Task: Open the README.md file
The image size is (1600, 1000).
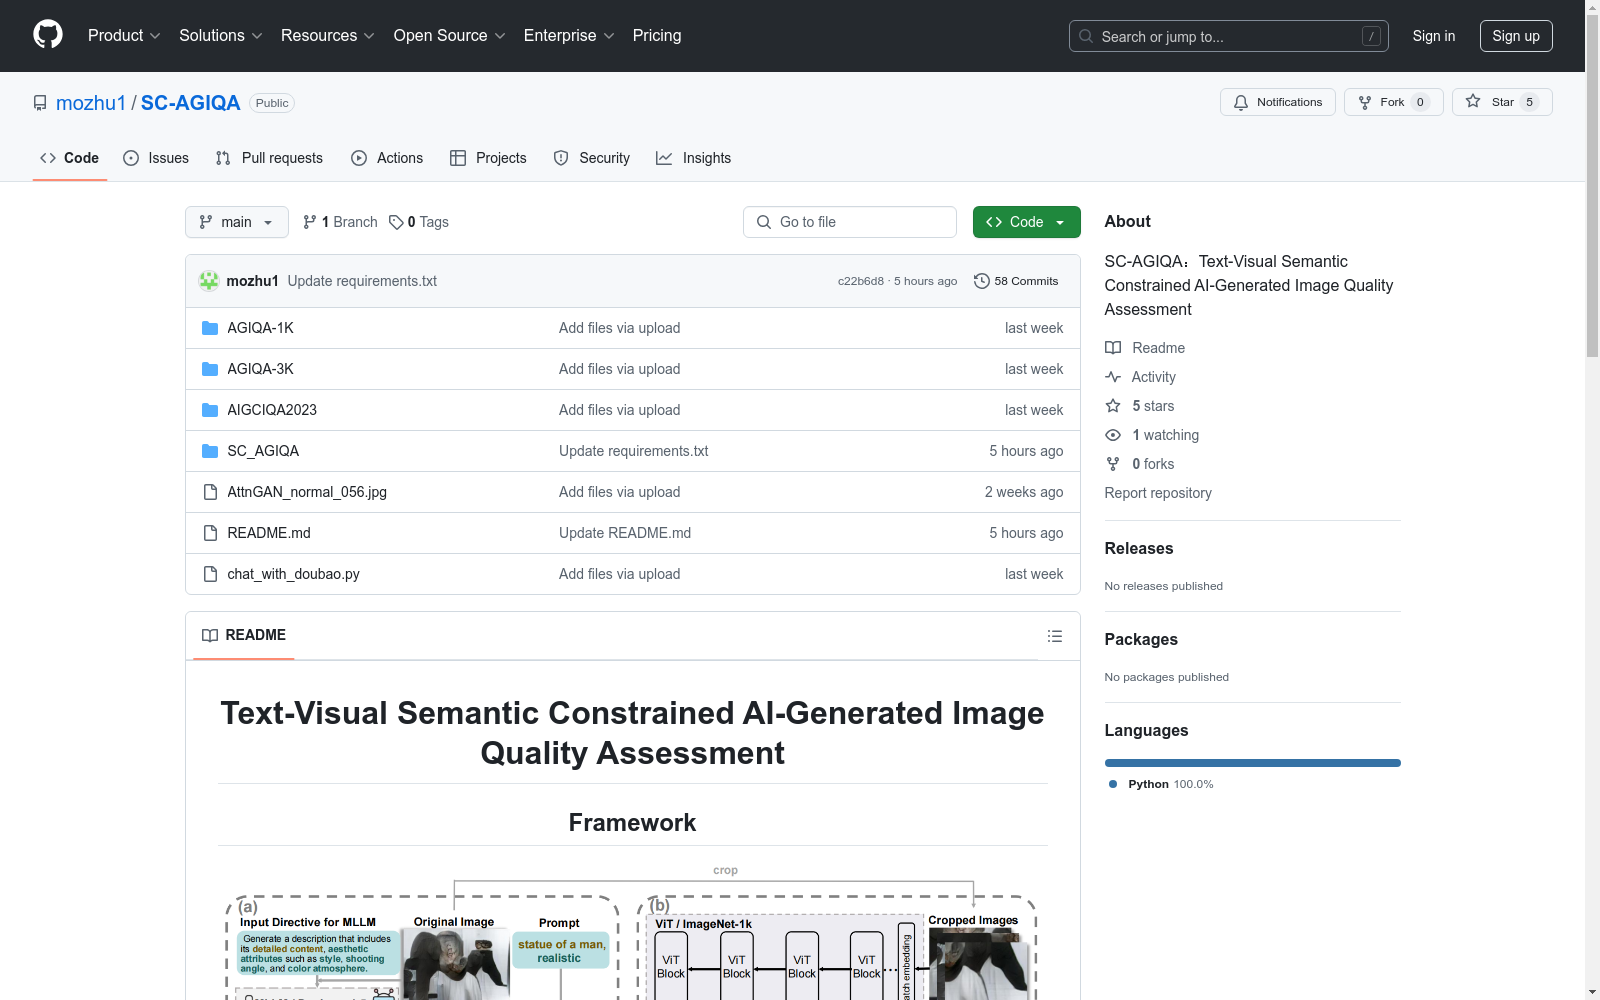Action: [269, 533]
